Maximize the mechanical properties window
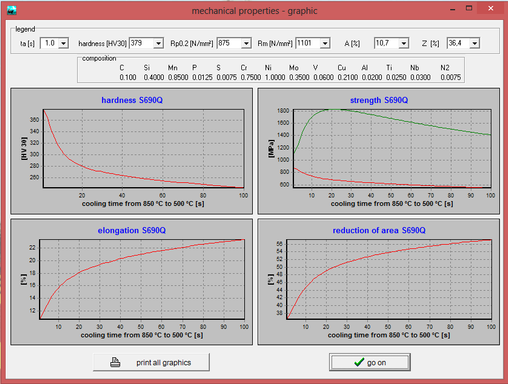The width and height of the screenshot is (508, 384). pos(469,9)
